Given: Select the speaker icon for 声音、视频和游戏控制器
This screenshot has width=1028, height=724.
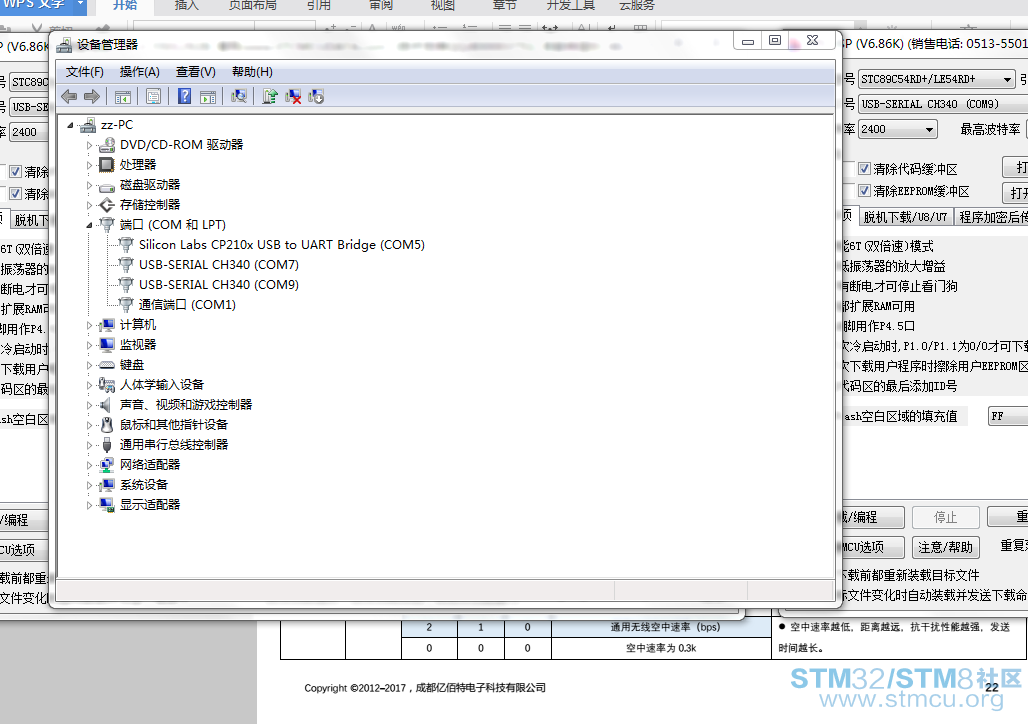Looking at the screenshot, I should pos(106,405).
